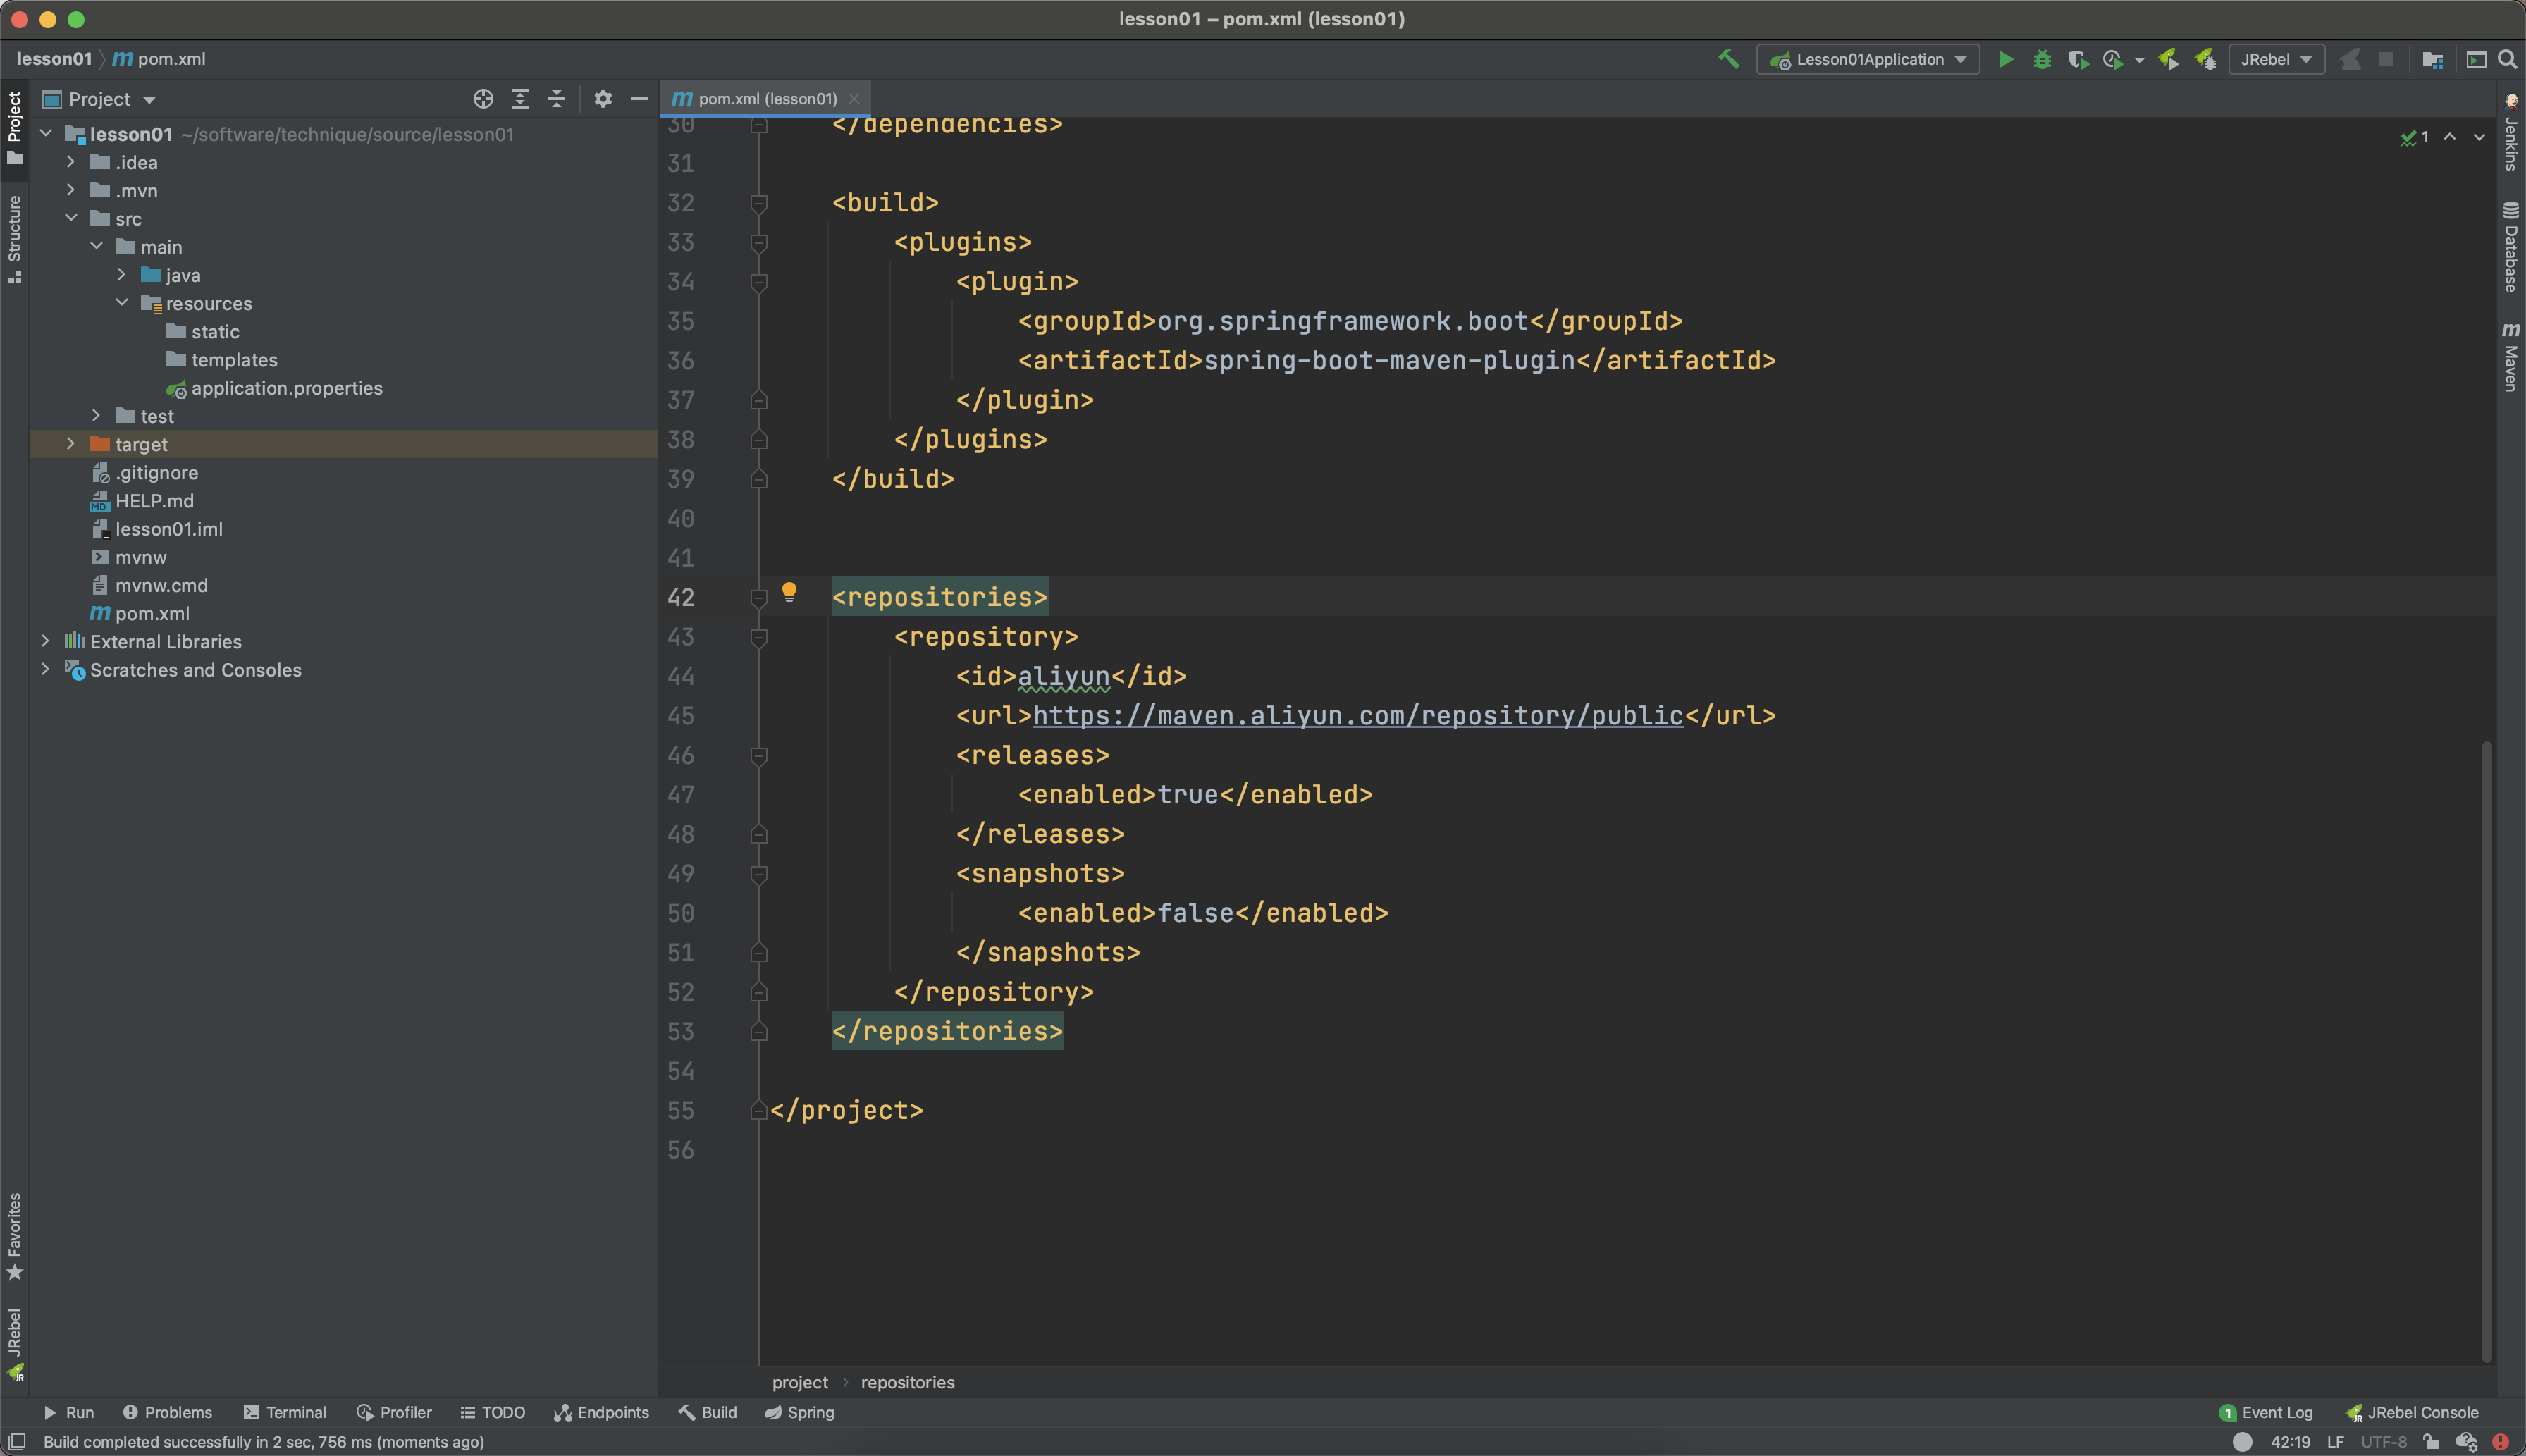Collapse the src folder
This screenshot has height=1456, width=2526.
pyautogui.click(x=70, y=218)
